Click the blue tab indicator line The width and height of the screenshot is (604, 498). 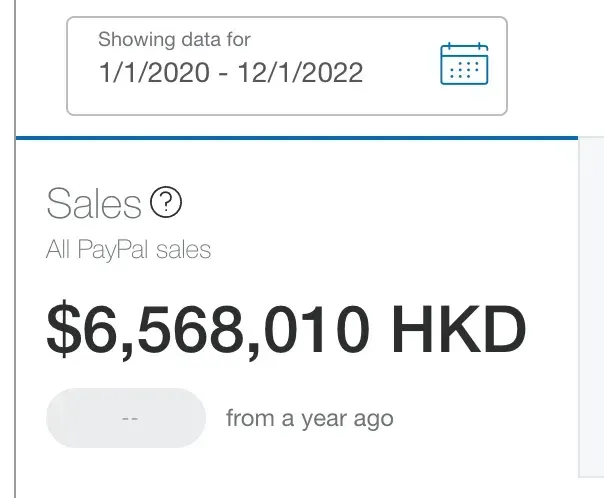[x=297, y=138]
